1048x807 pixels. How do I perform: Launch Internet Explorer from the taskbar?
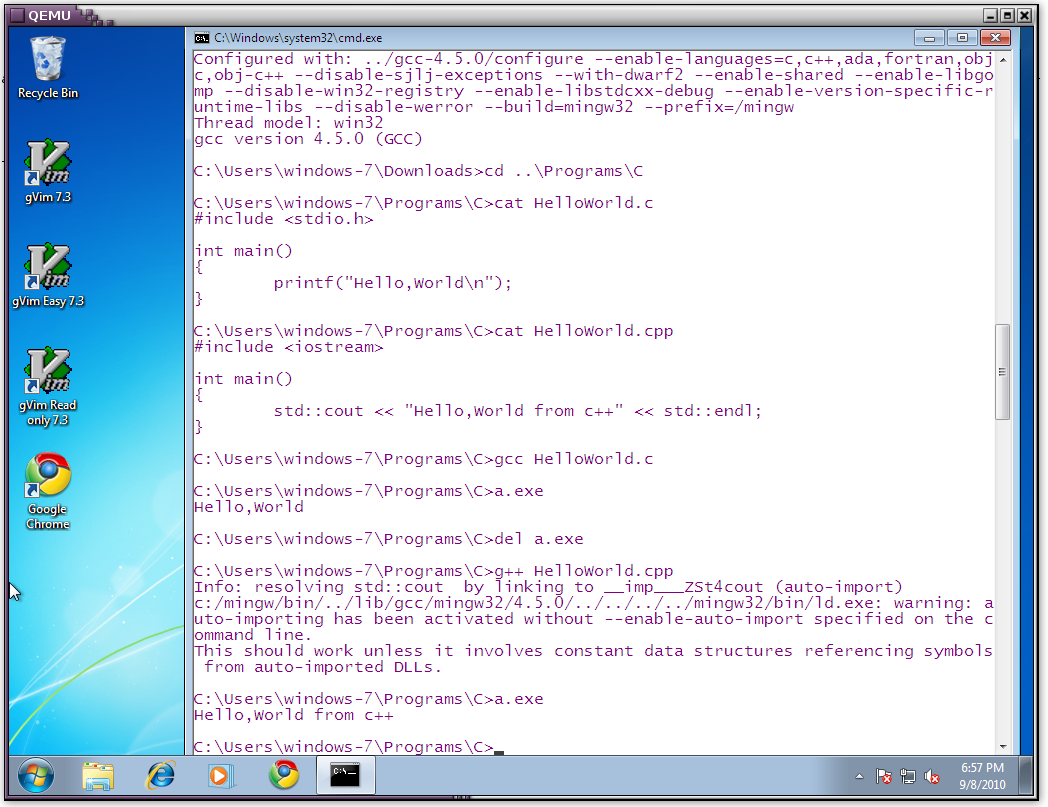tap(160, 775)
